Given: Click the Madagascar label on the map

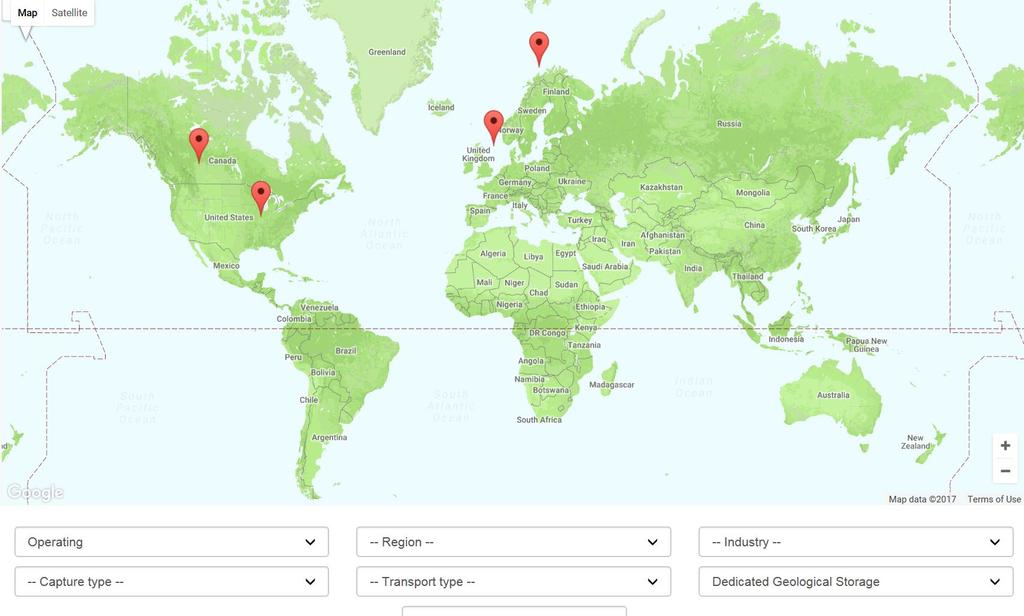Looking at the screenshot, I should (x=611, y=385).
